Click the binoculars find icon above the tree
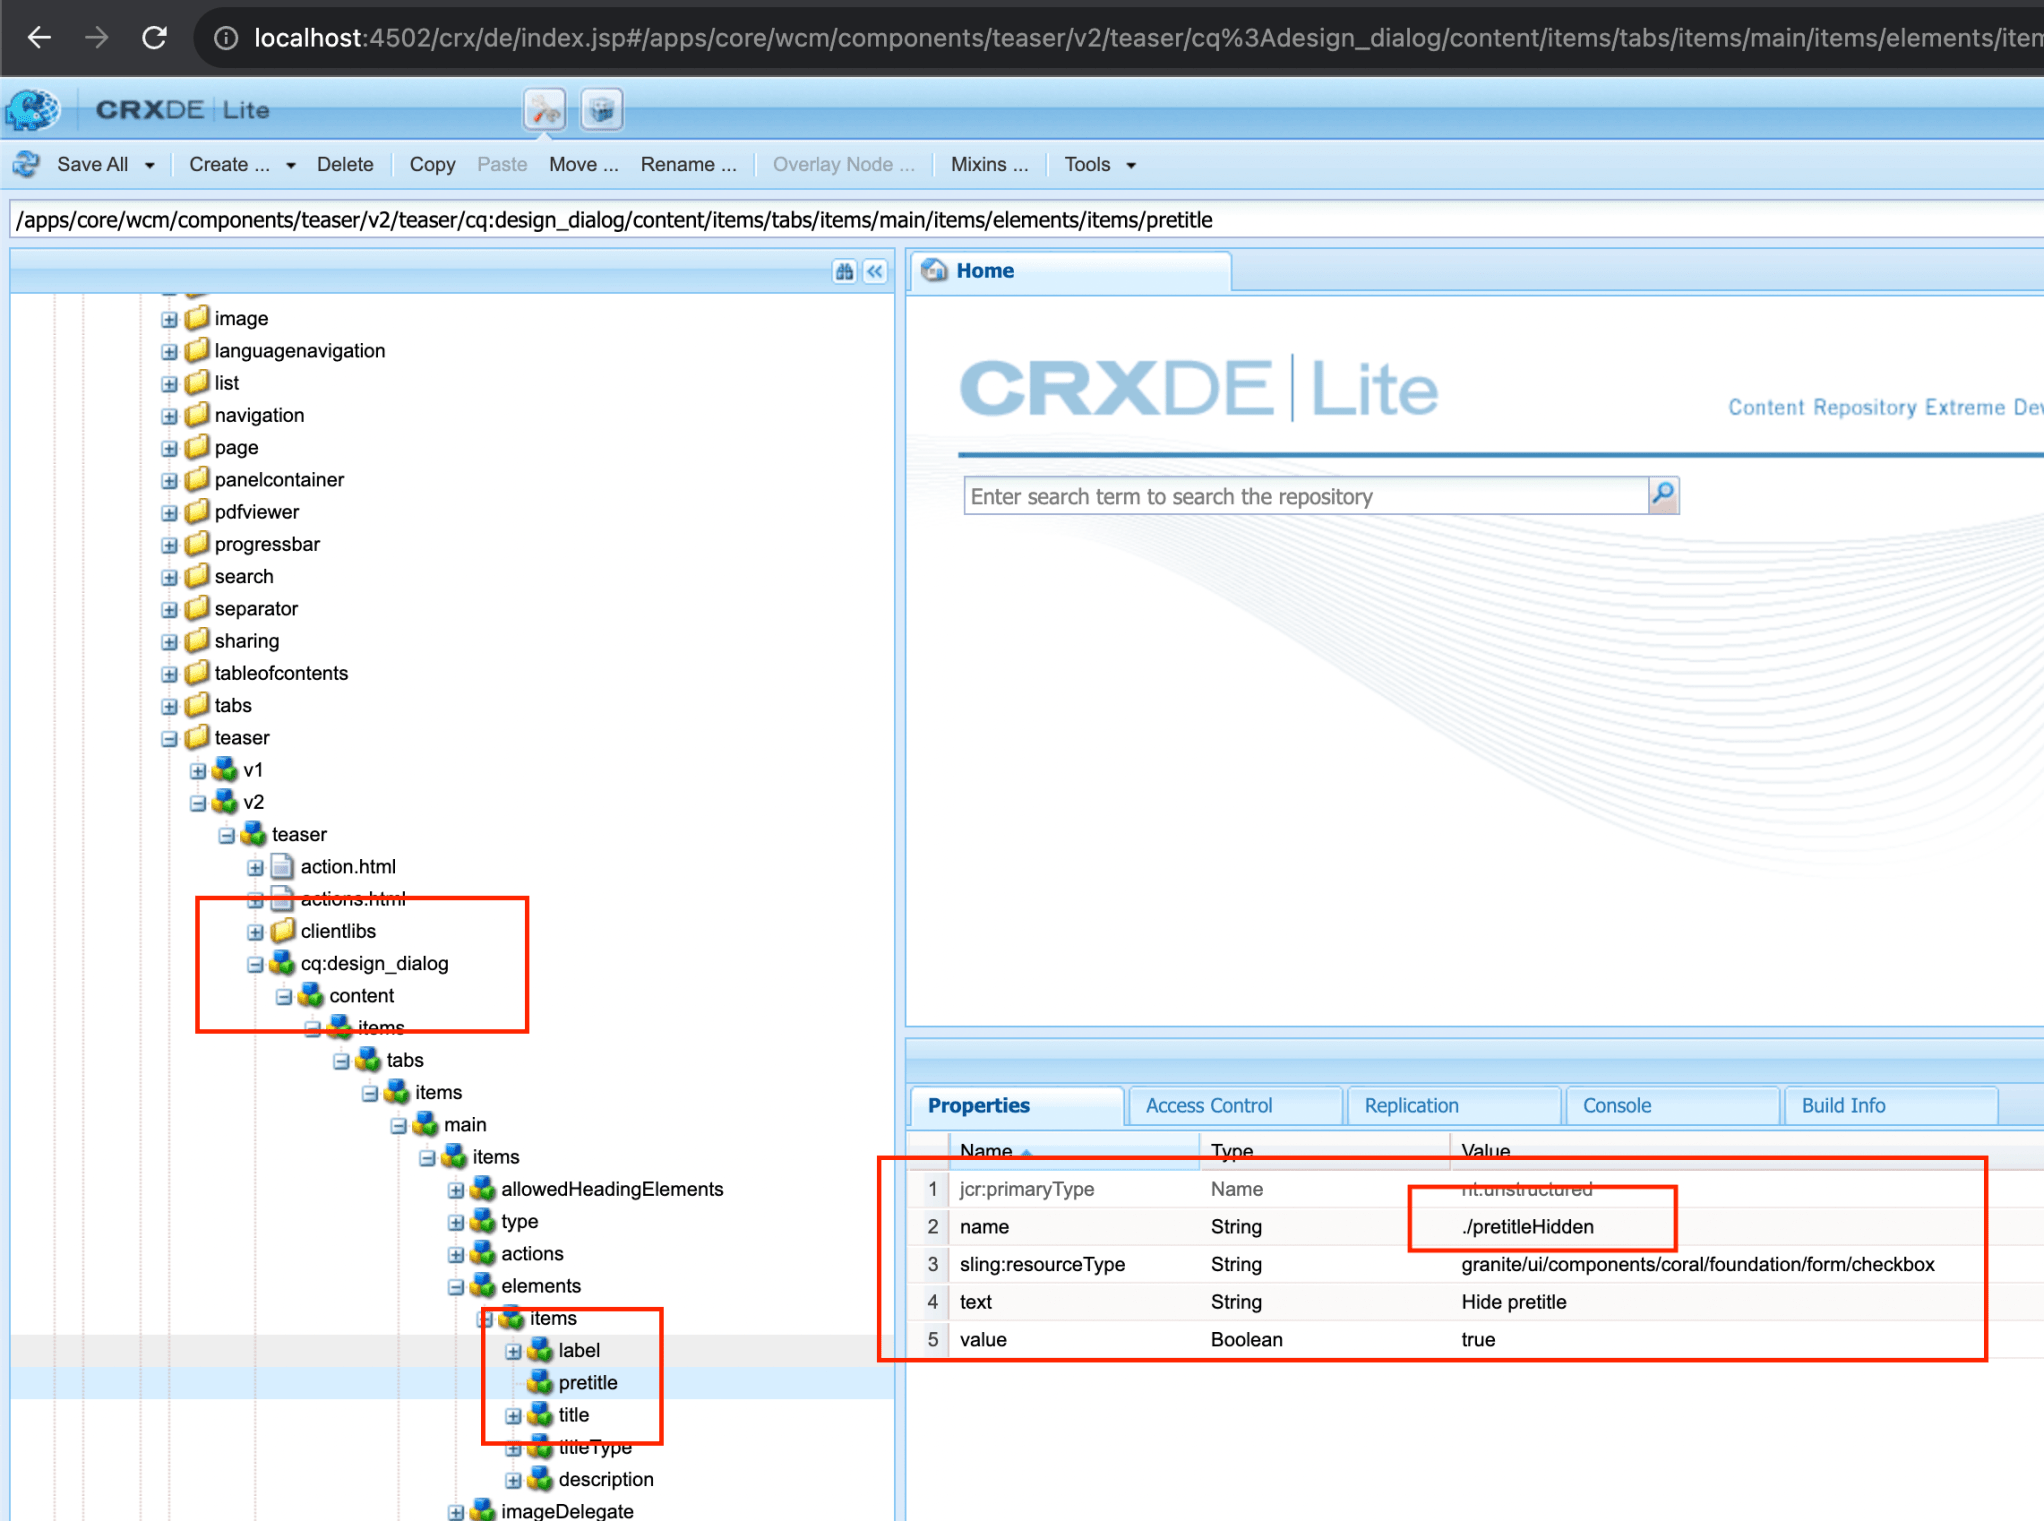Image resolution: width=2044 pixels, height=1521 pixels. (x=845, y=271)
